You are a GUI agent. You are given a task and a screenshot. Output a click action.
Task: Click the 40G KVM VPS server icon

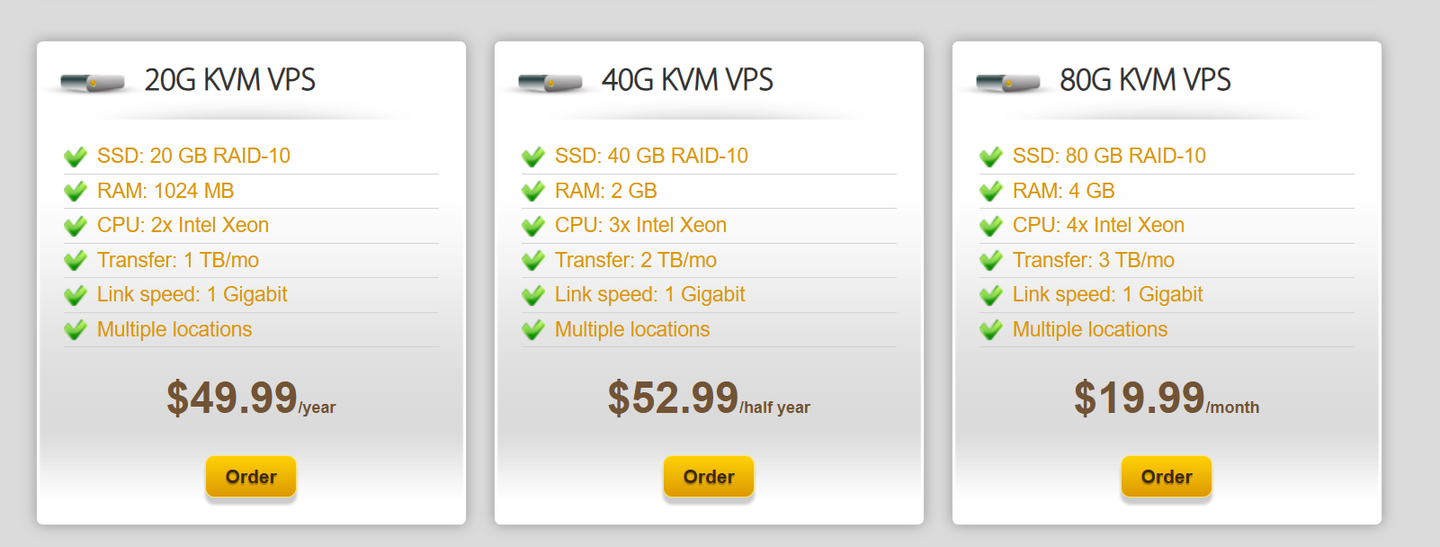click(550, 83)
